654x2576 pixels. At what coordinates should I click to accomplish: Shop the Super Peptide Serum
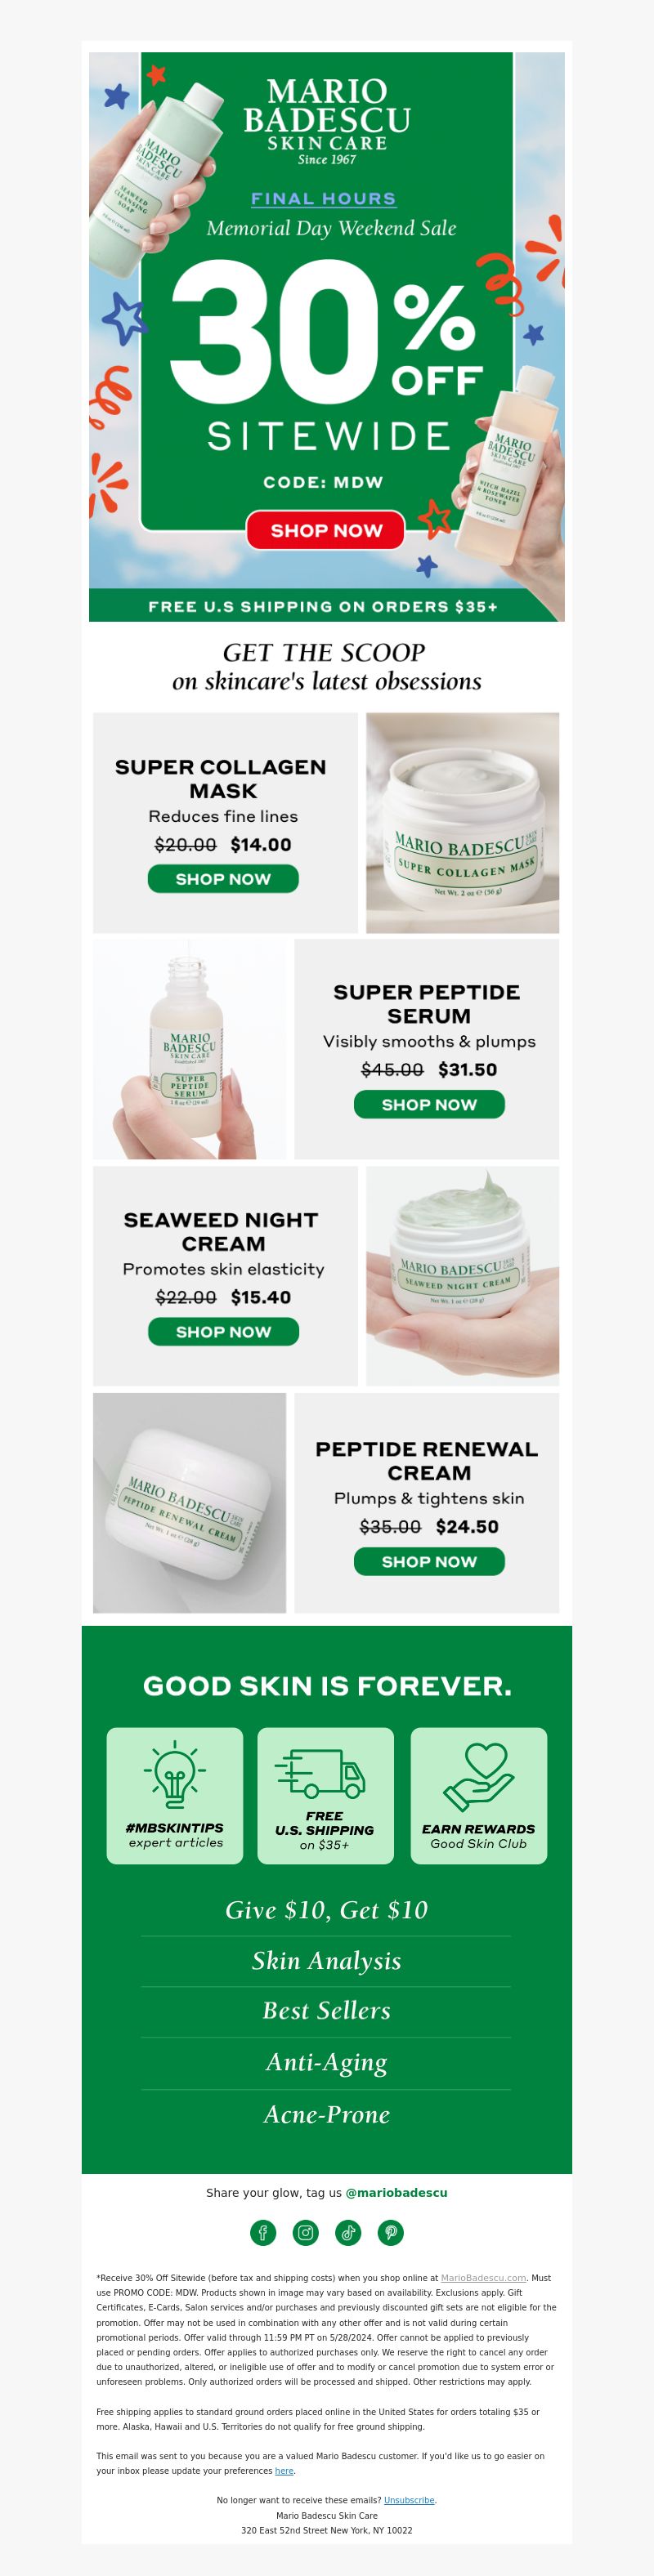429,1104
